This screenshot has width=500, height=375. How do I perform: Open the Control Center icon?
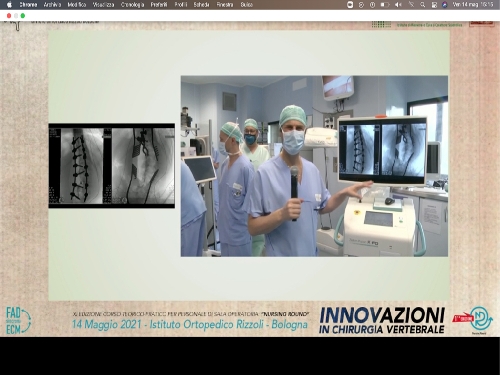[x=434, y=5]
